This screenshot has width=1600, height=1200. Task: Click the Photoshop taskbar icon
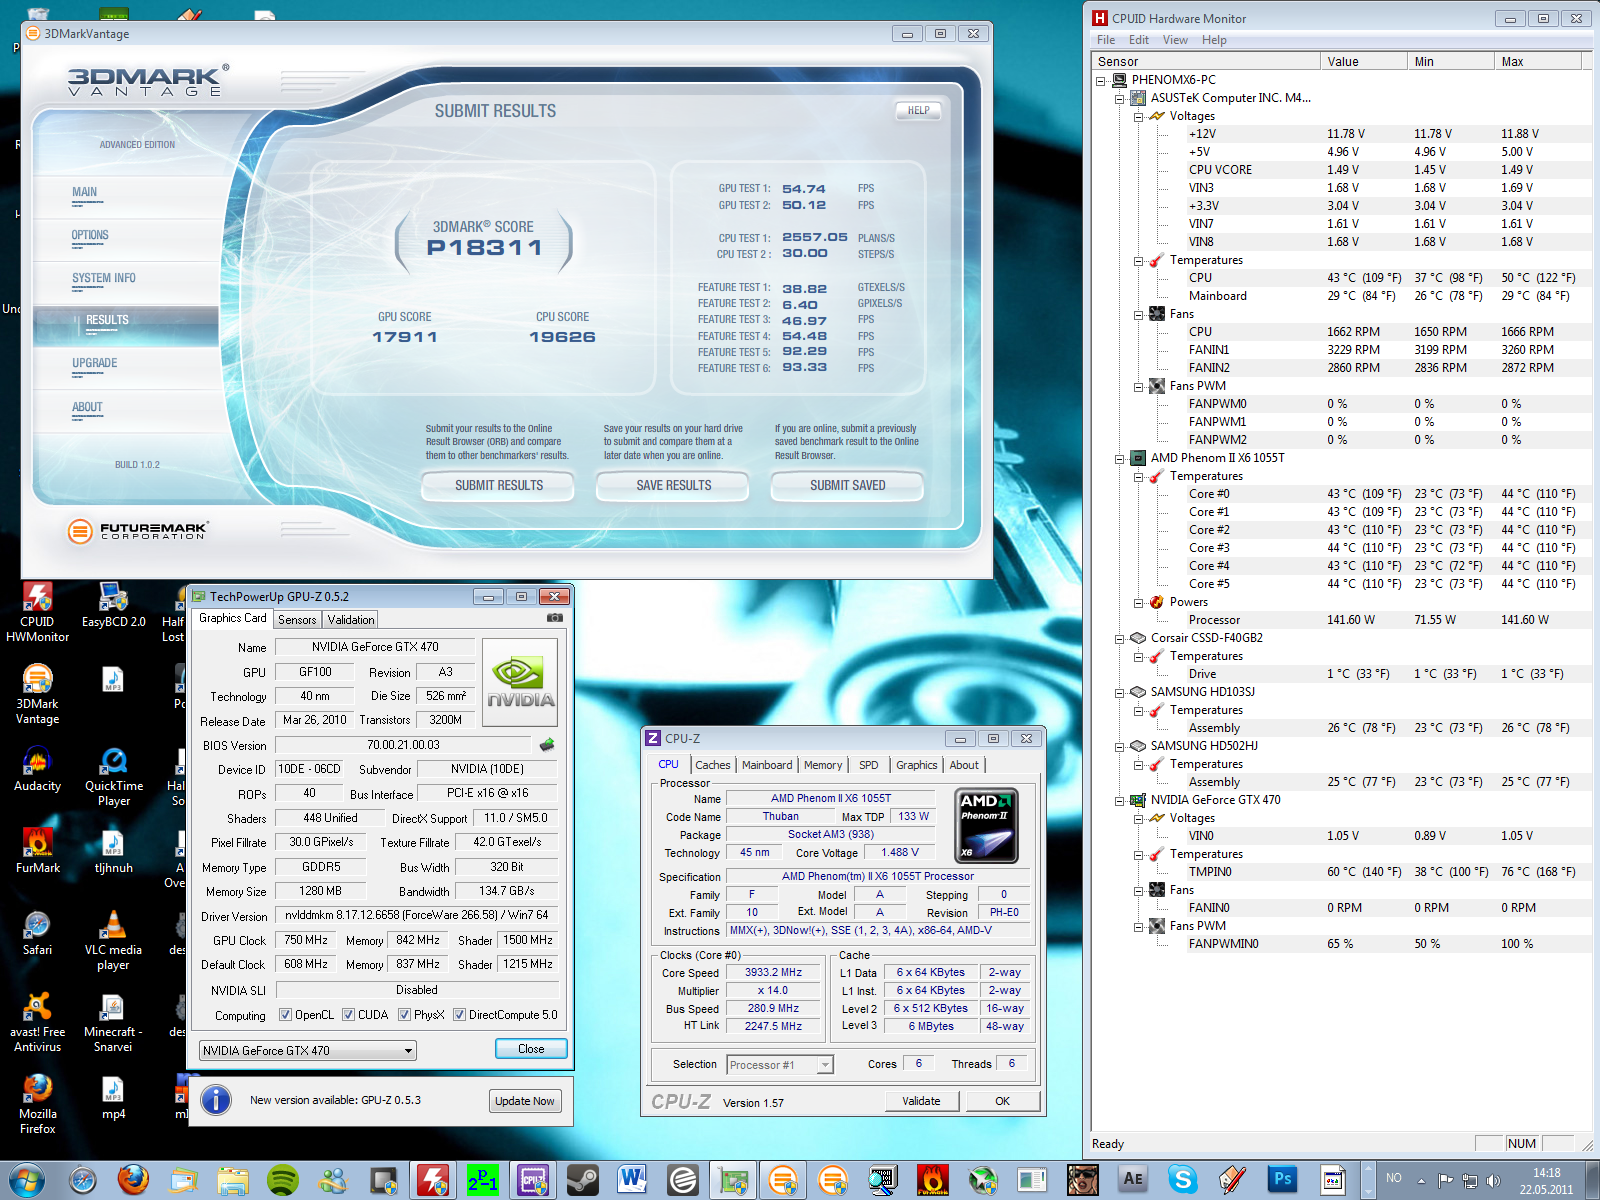1282,1180
